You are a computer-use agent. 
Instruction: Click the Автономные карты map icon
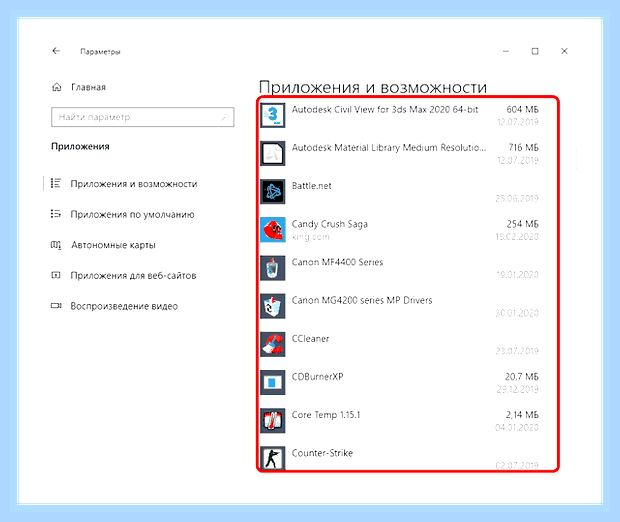click(x=56, y=245)
